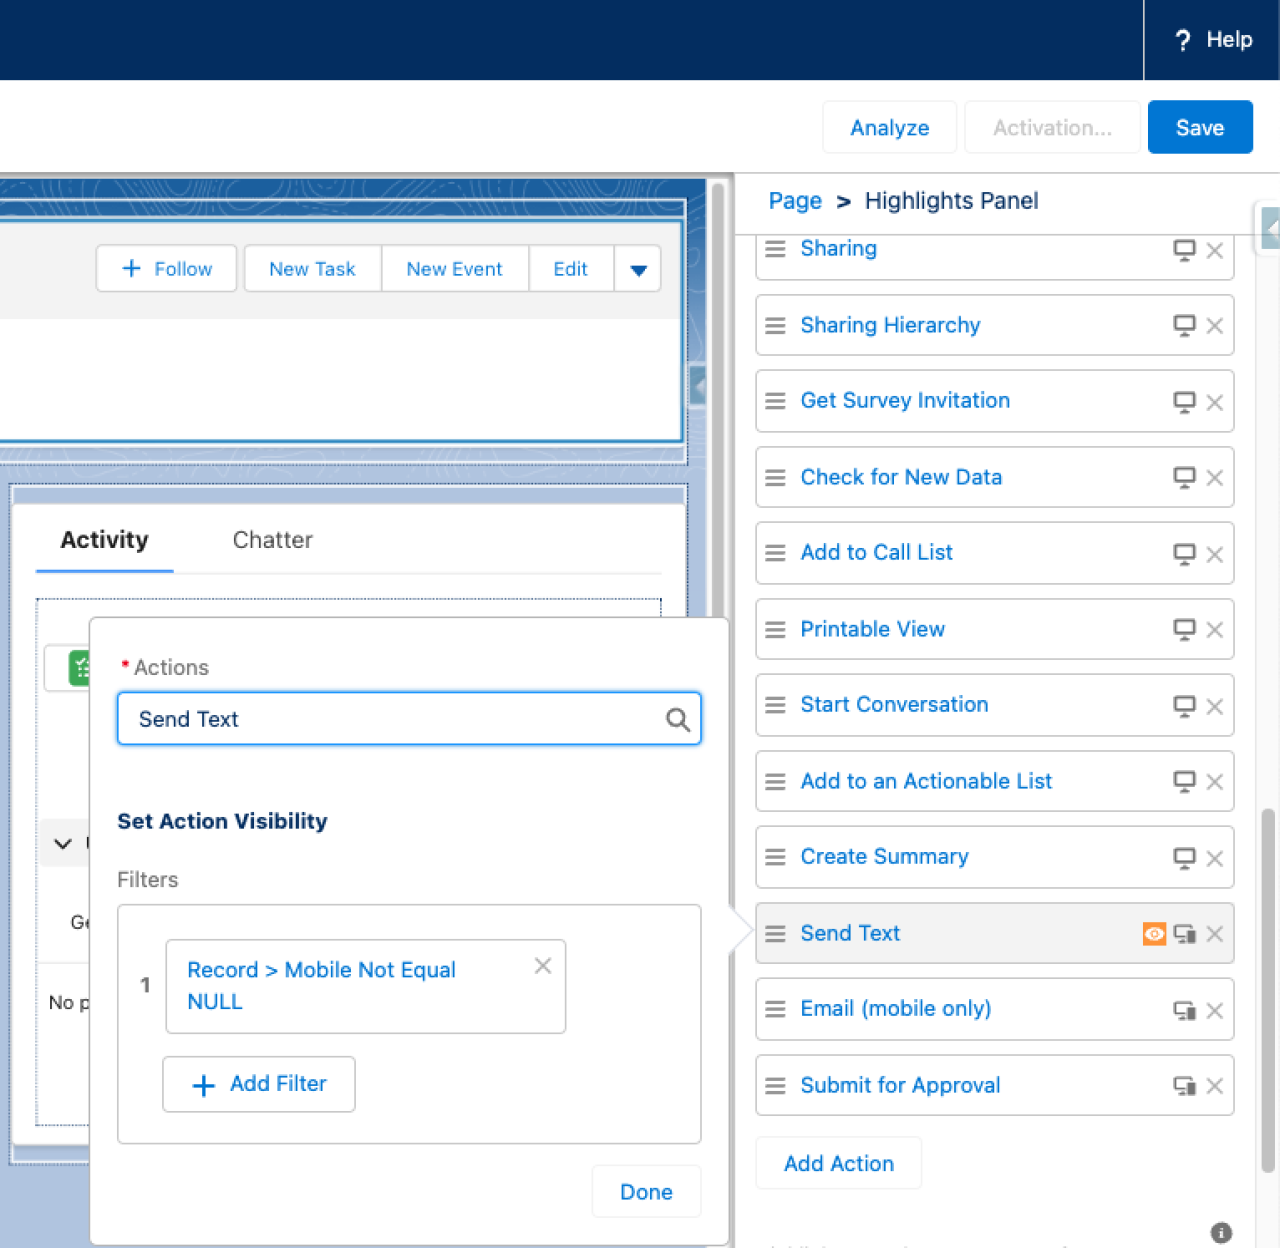Select the Send Text action row

pyautogui.click(x=994, y=933)
